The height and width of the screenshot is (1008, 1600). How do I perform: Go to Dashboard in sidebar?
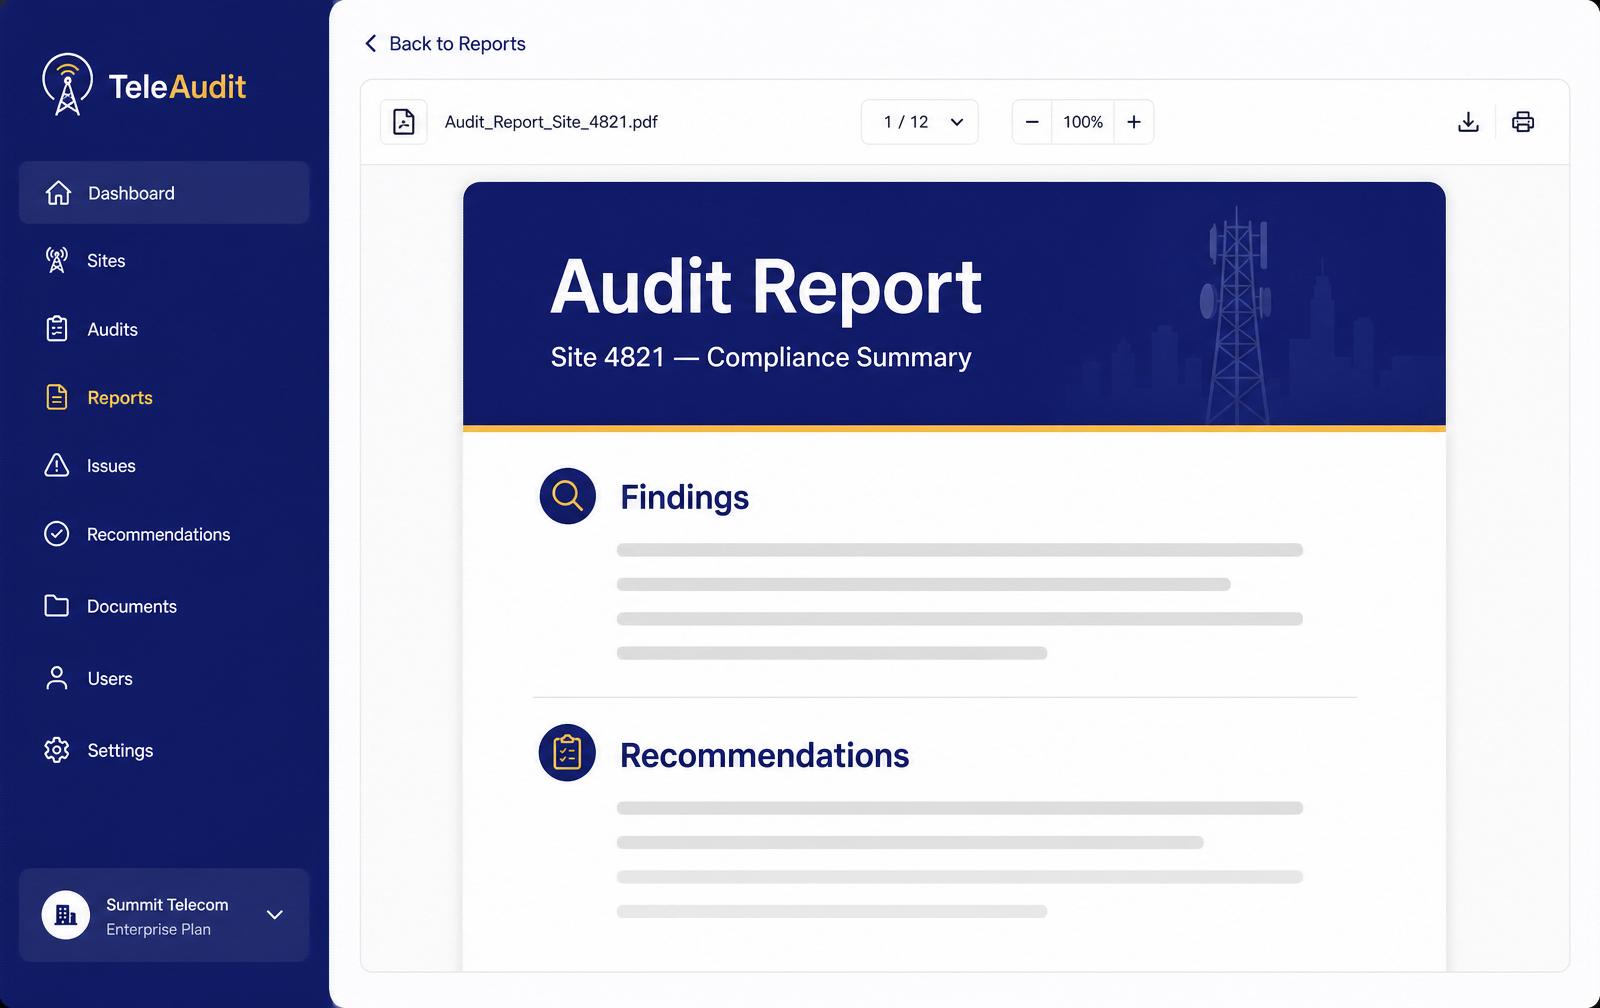coord(164,193)
